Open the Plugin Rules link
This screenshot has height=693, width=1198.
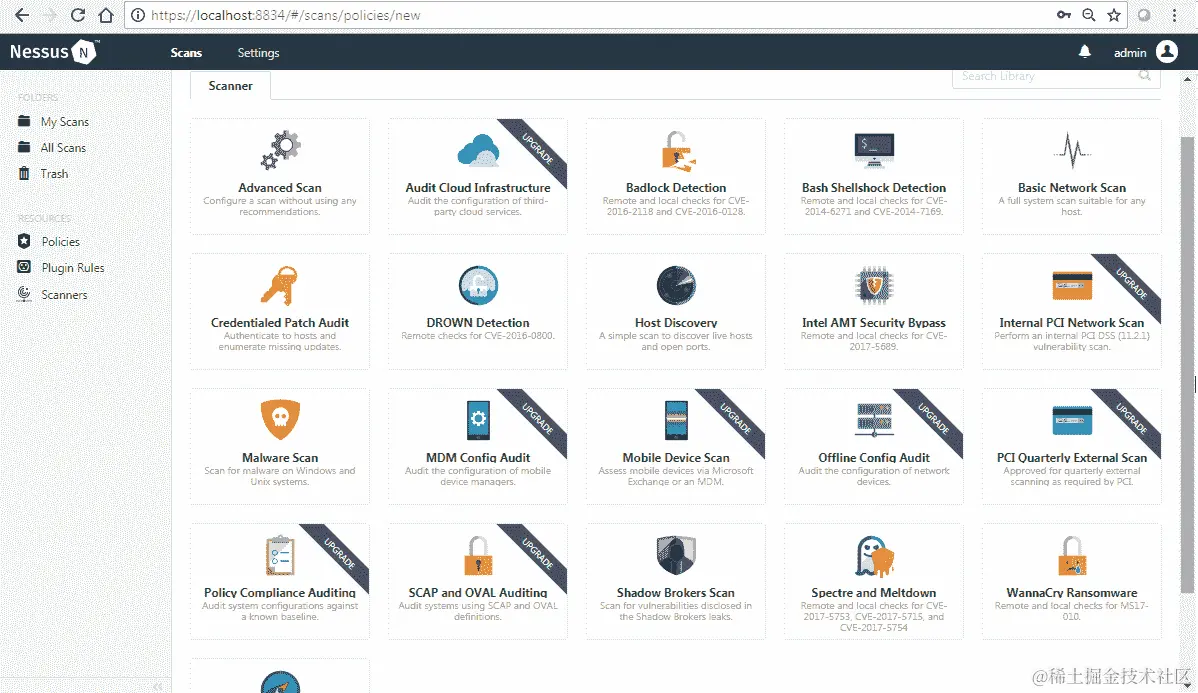pyautogui.click(x=73, y=267)
